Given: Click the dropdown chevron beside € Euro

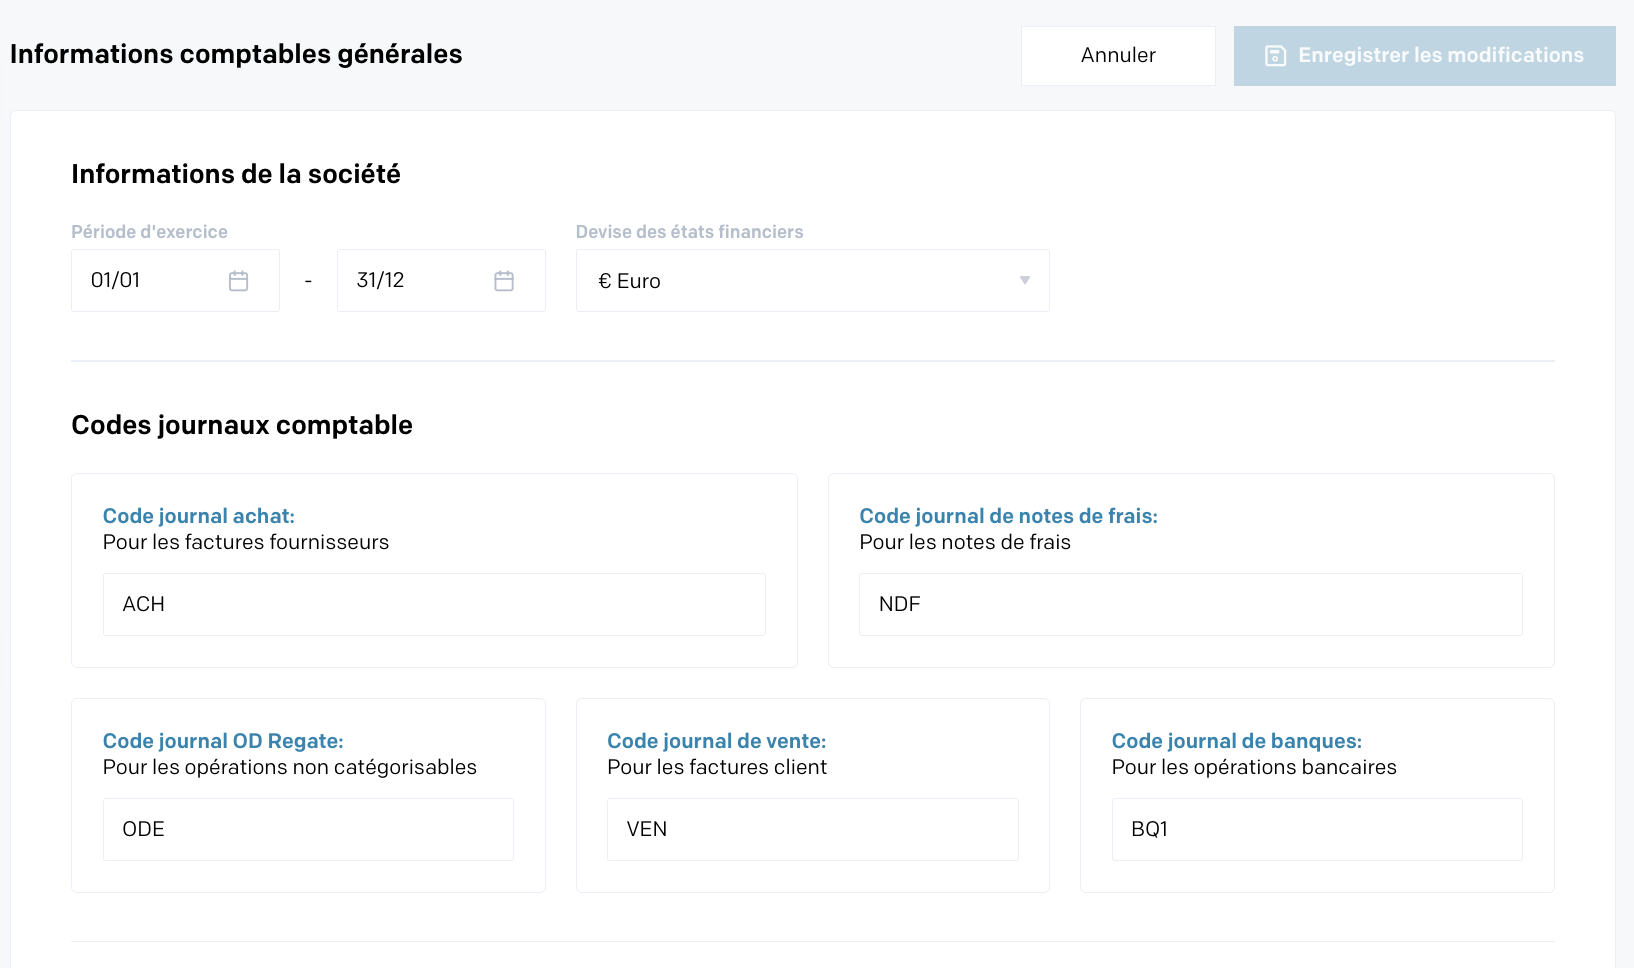Looking at the screenshot, I should coord(1023,281).
